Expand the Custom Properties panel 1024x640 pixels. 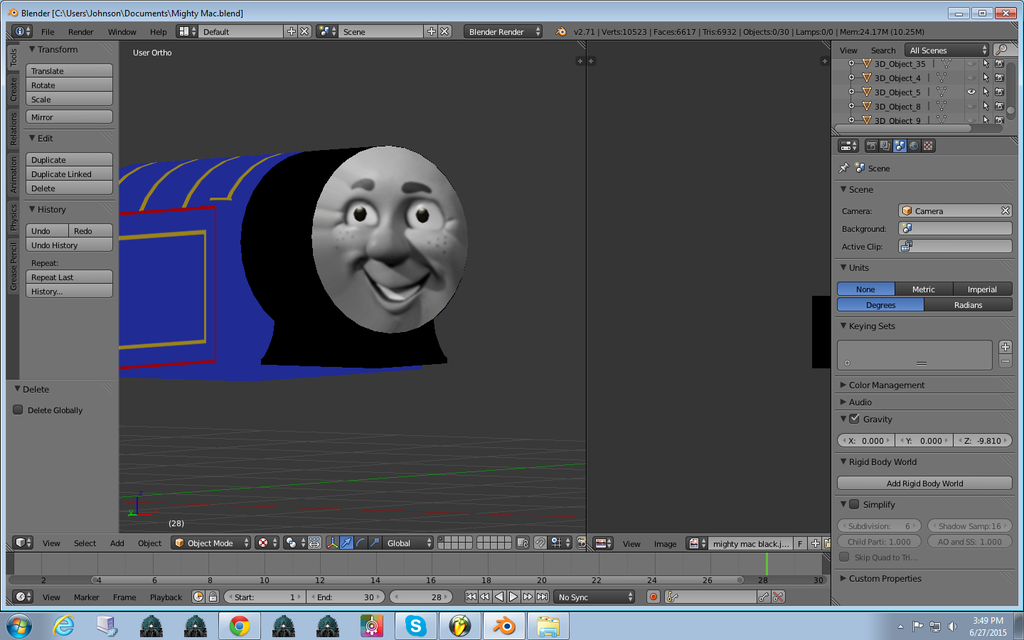pos(884,578)
